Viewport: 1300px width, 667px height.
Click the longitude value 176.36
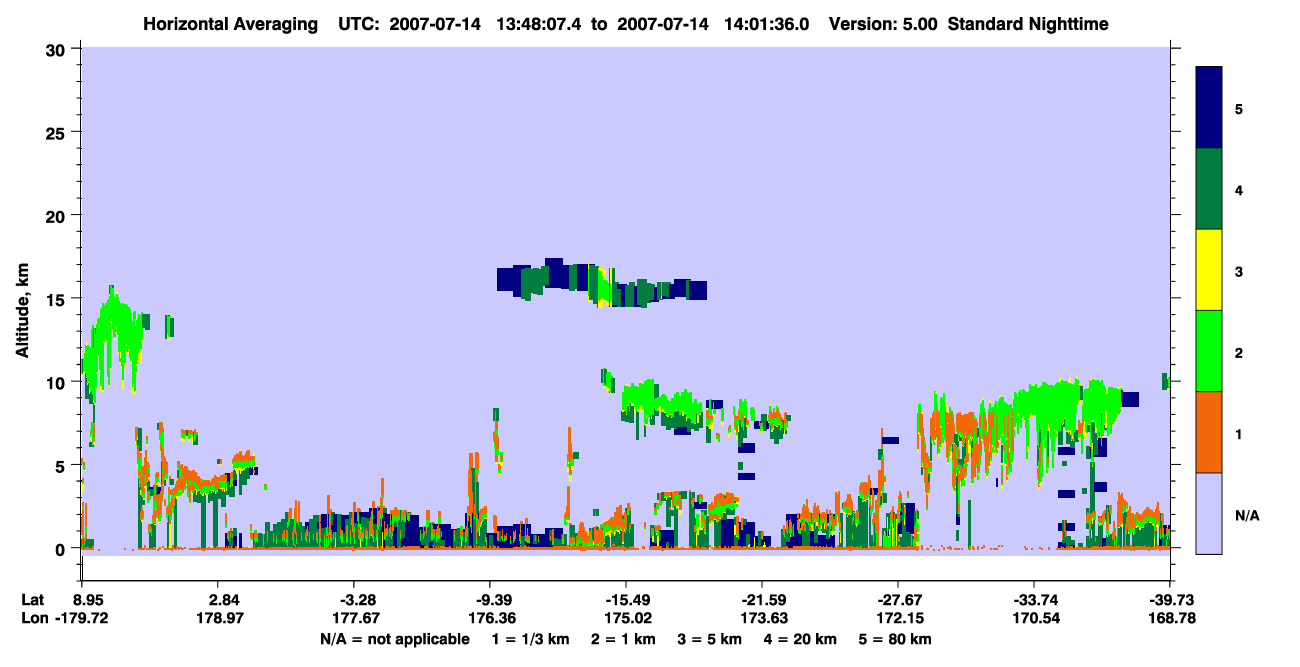[x=492, y=619]
